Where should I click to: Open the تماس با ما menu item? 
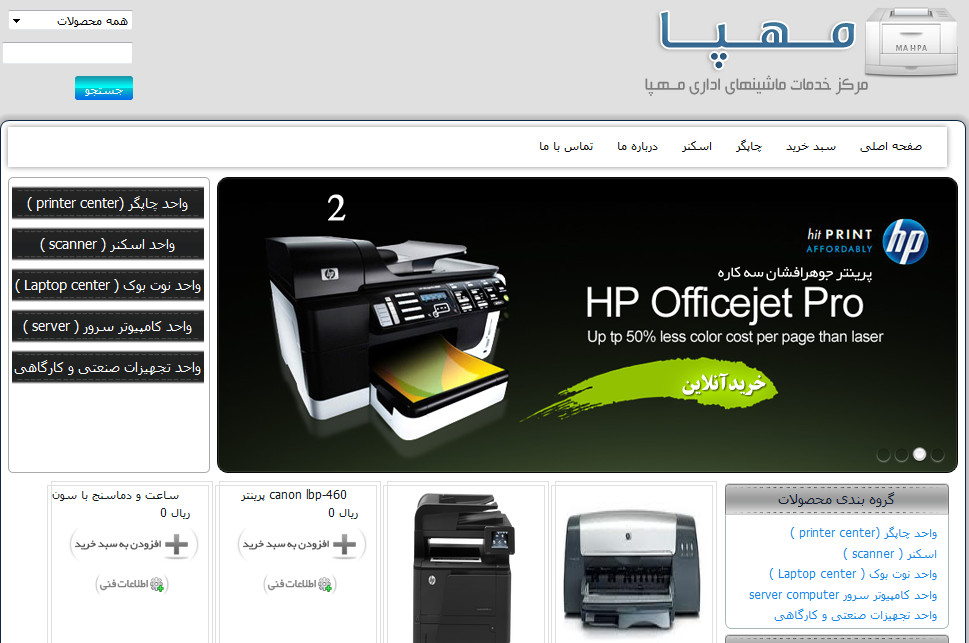566,147
